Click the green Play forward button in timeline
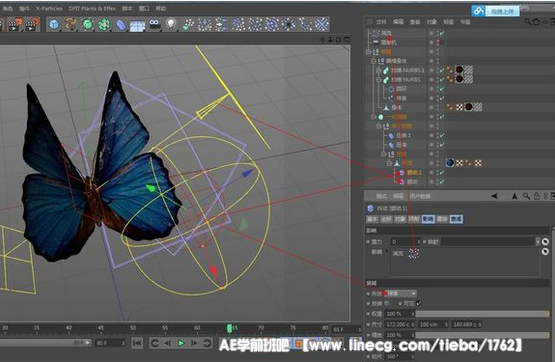This screenshot has width=555, height=362. coord(181,343)
